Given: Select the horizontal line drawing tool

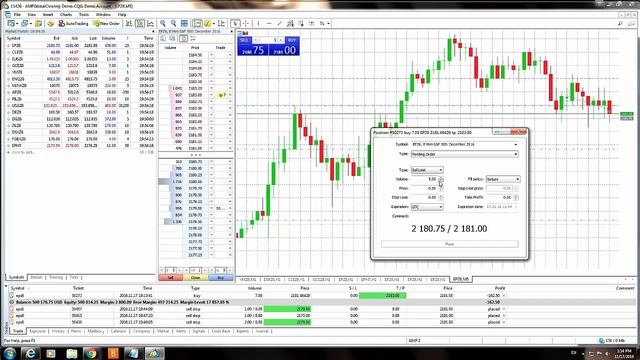Looking at the screenshot, I should coord(269,24).
